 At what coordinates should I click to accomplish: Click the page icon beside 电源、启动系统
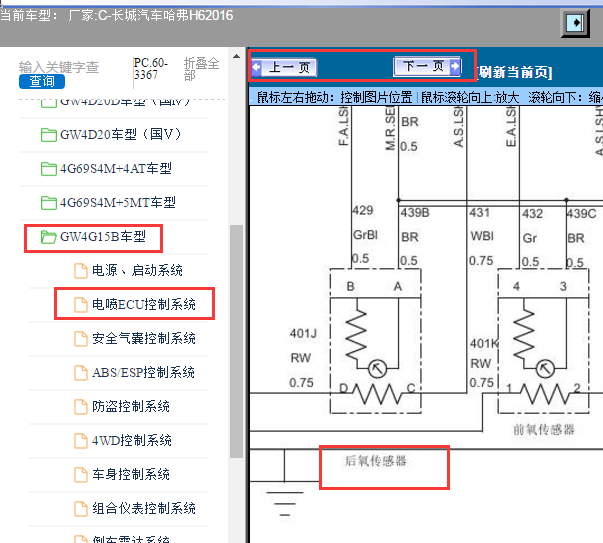pos(81,271)
